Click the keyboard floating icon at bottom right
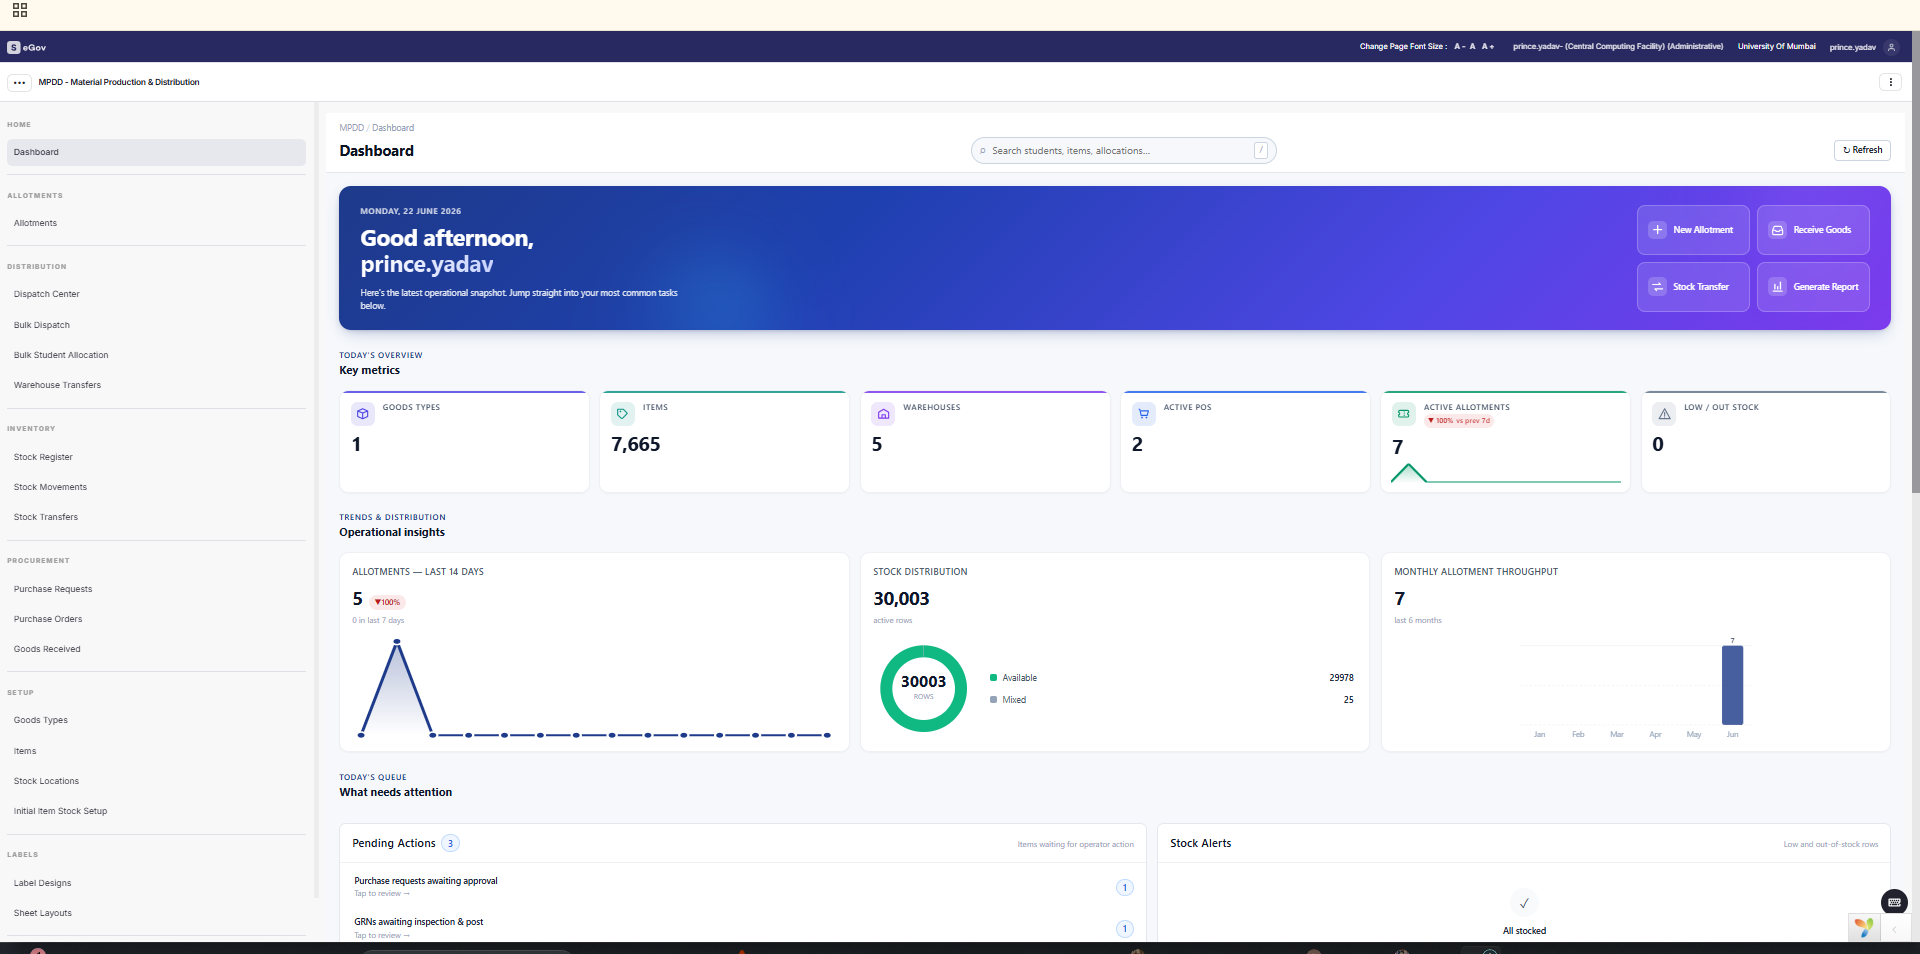The width and height of the screenshot is (1920, 954). [x=1894, y=902]
